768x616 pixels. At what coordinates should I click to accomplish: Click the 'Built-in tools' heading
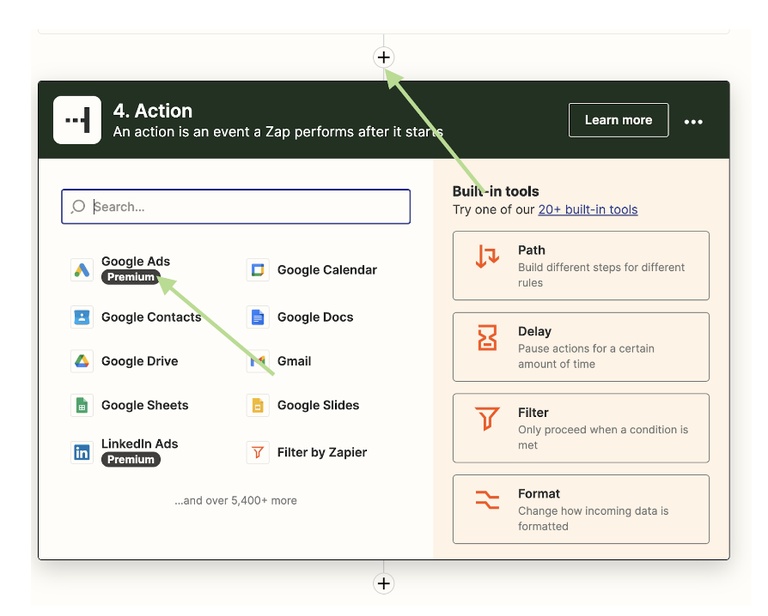pyautogui.click(x=496, y=191)
